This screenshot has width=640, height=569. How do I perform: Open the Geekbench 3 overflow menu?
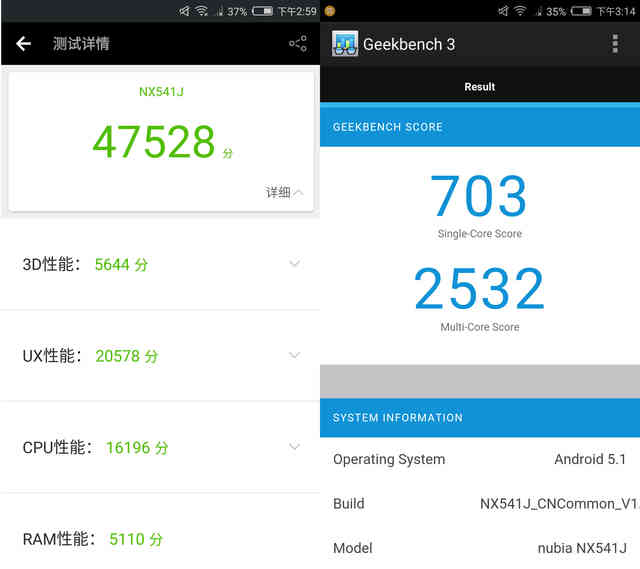click(x=615, y=44)
